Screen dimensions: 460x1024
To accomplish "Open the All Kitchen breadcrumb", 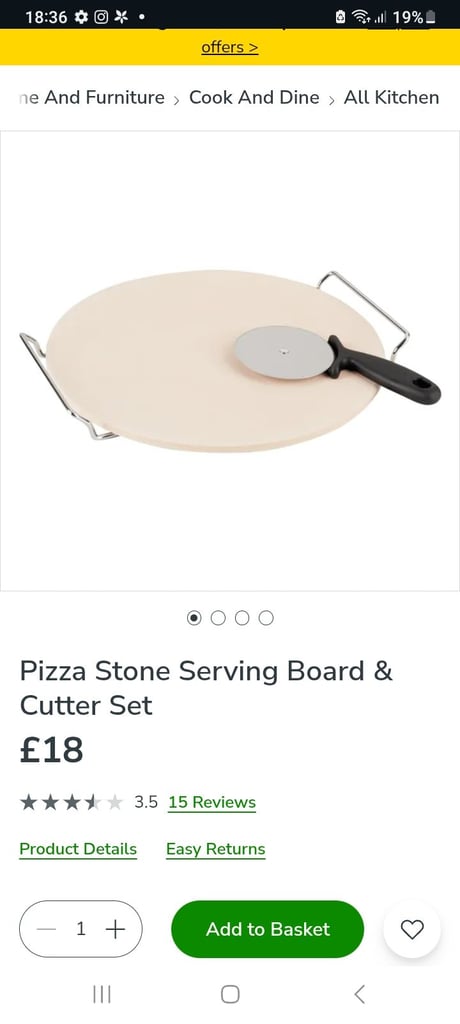I will [x=391, y=97].
